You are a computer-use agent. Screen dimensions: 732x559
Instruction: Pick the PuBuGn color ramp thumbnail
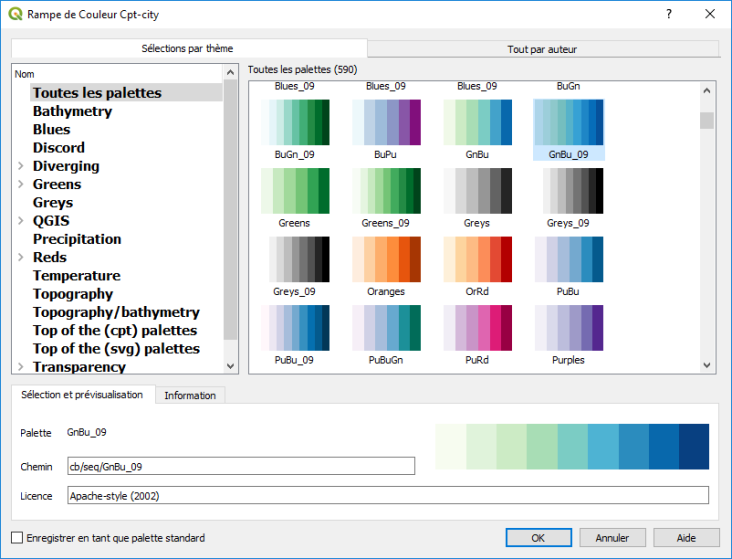pos(386,327)
